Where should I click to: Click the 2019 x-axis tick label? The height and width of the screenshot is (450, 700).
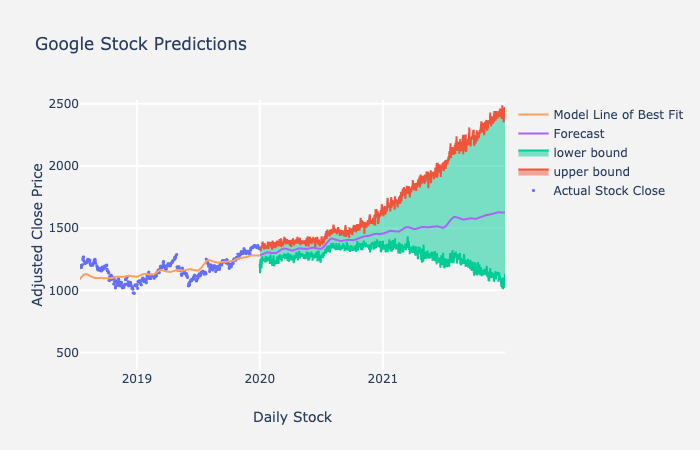coord(137,379)
